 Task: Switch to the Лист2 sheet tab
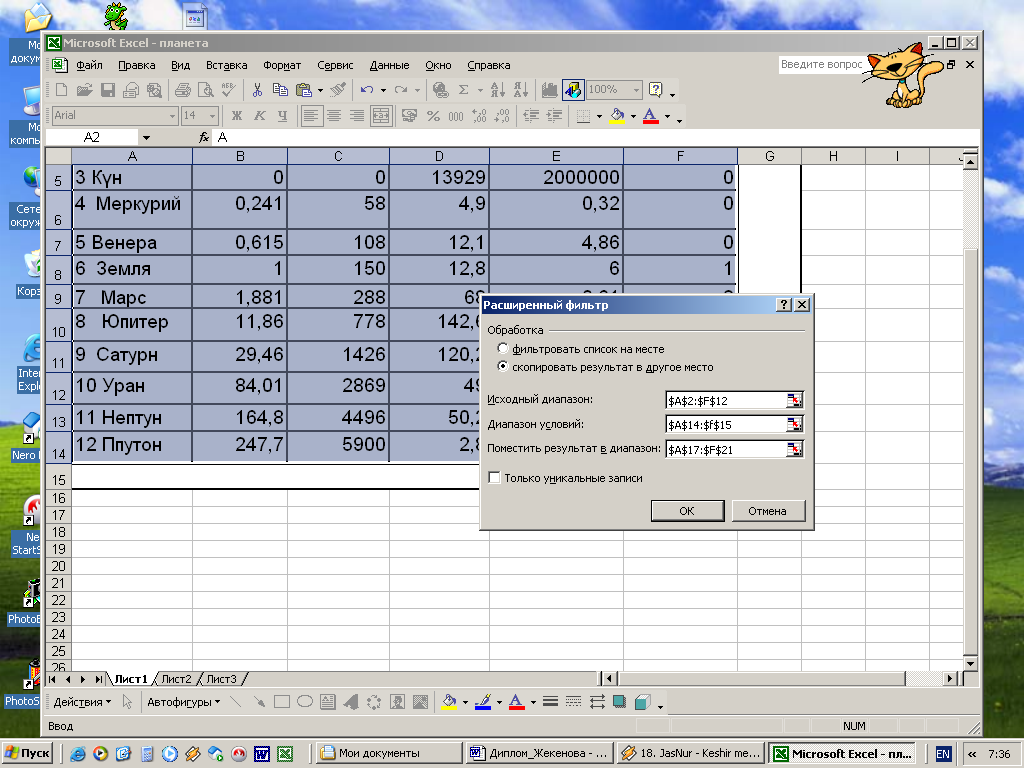point(177,679)
